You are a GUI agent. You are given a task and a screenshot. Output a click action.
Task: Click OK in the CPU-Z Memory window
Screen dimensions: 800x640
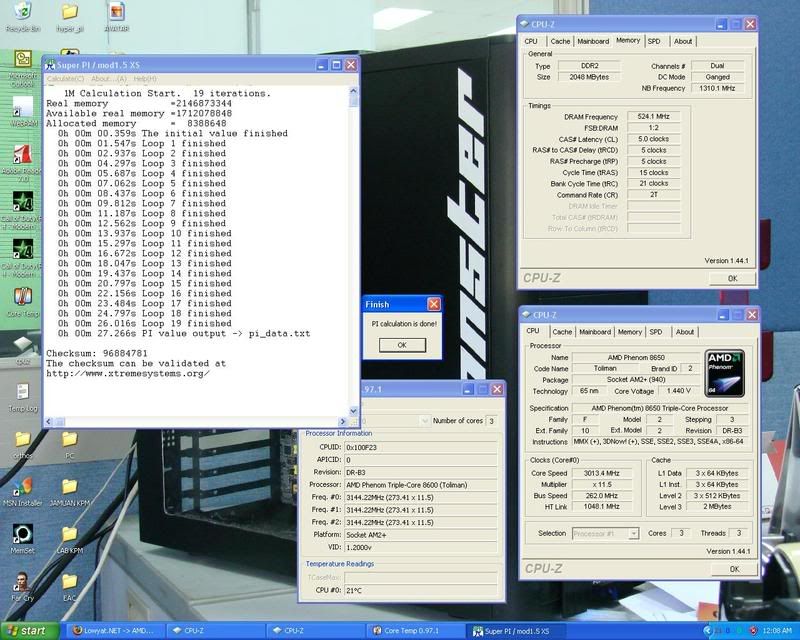733,278
